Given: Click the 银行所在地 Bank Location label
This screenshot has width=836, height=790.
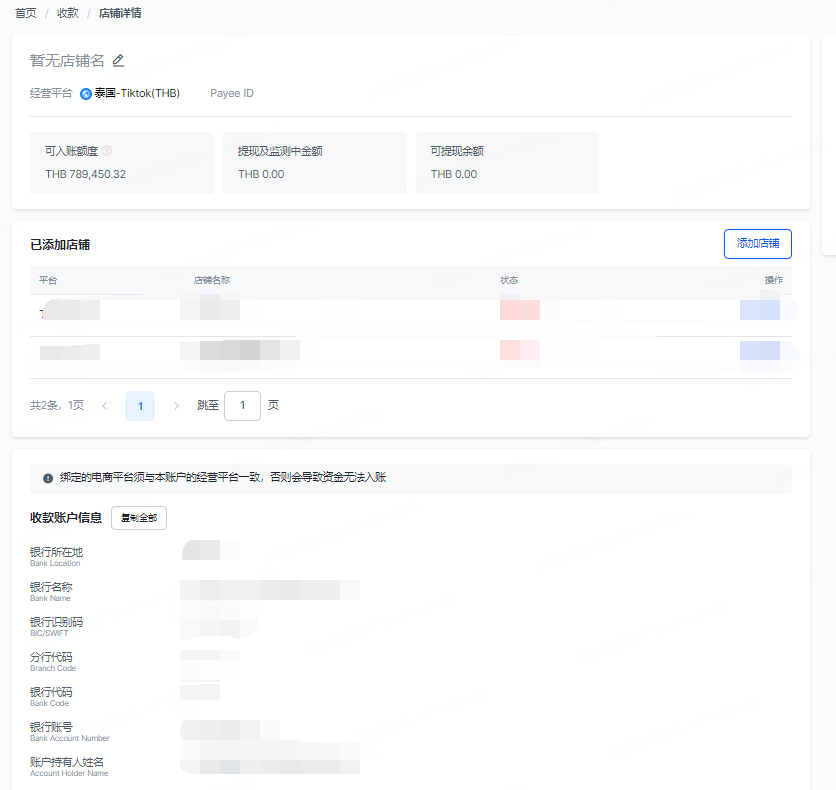Looking at the screenshot, I should tap(57, 556).
